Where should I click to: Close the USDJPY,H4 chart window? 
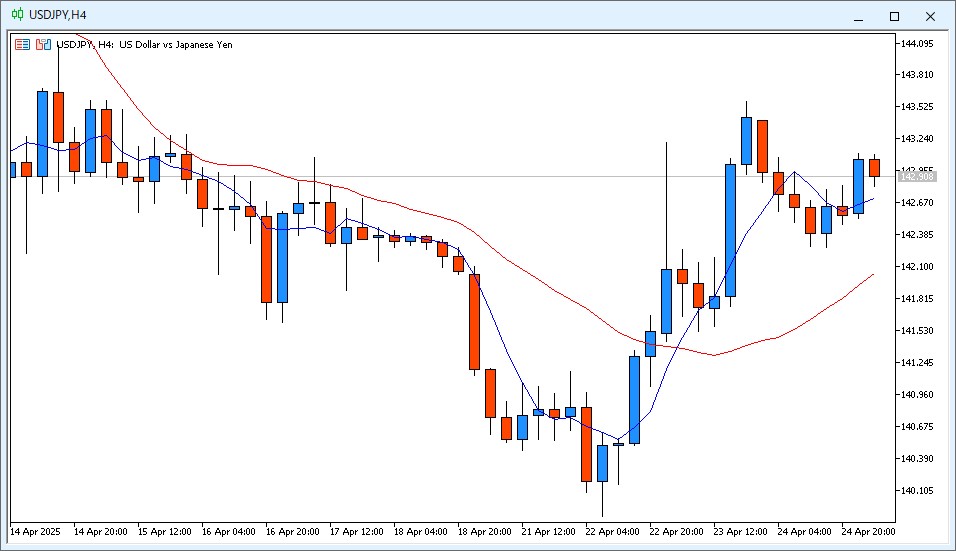click(930, 16)
